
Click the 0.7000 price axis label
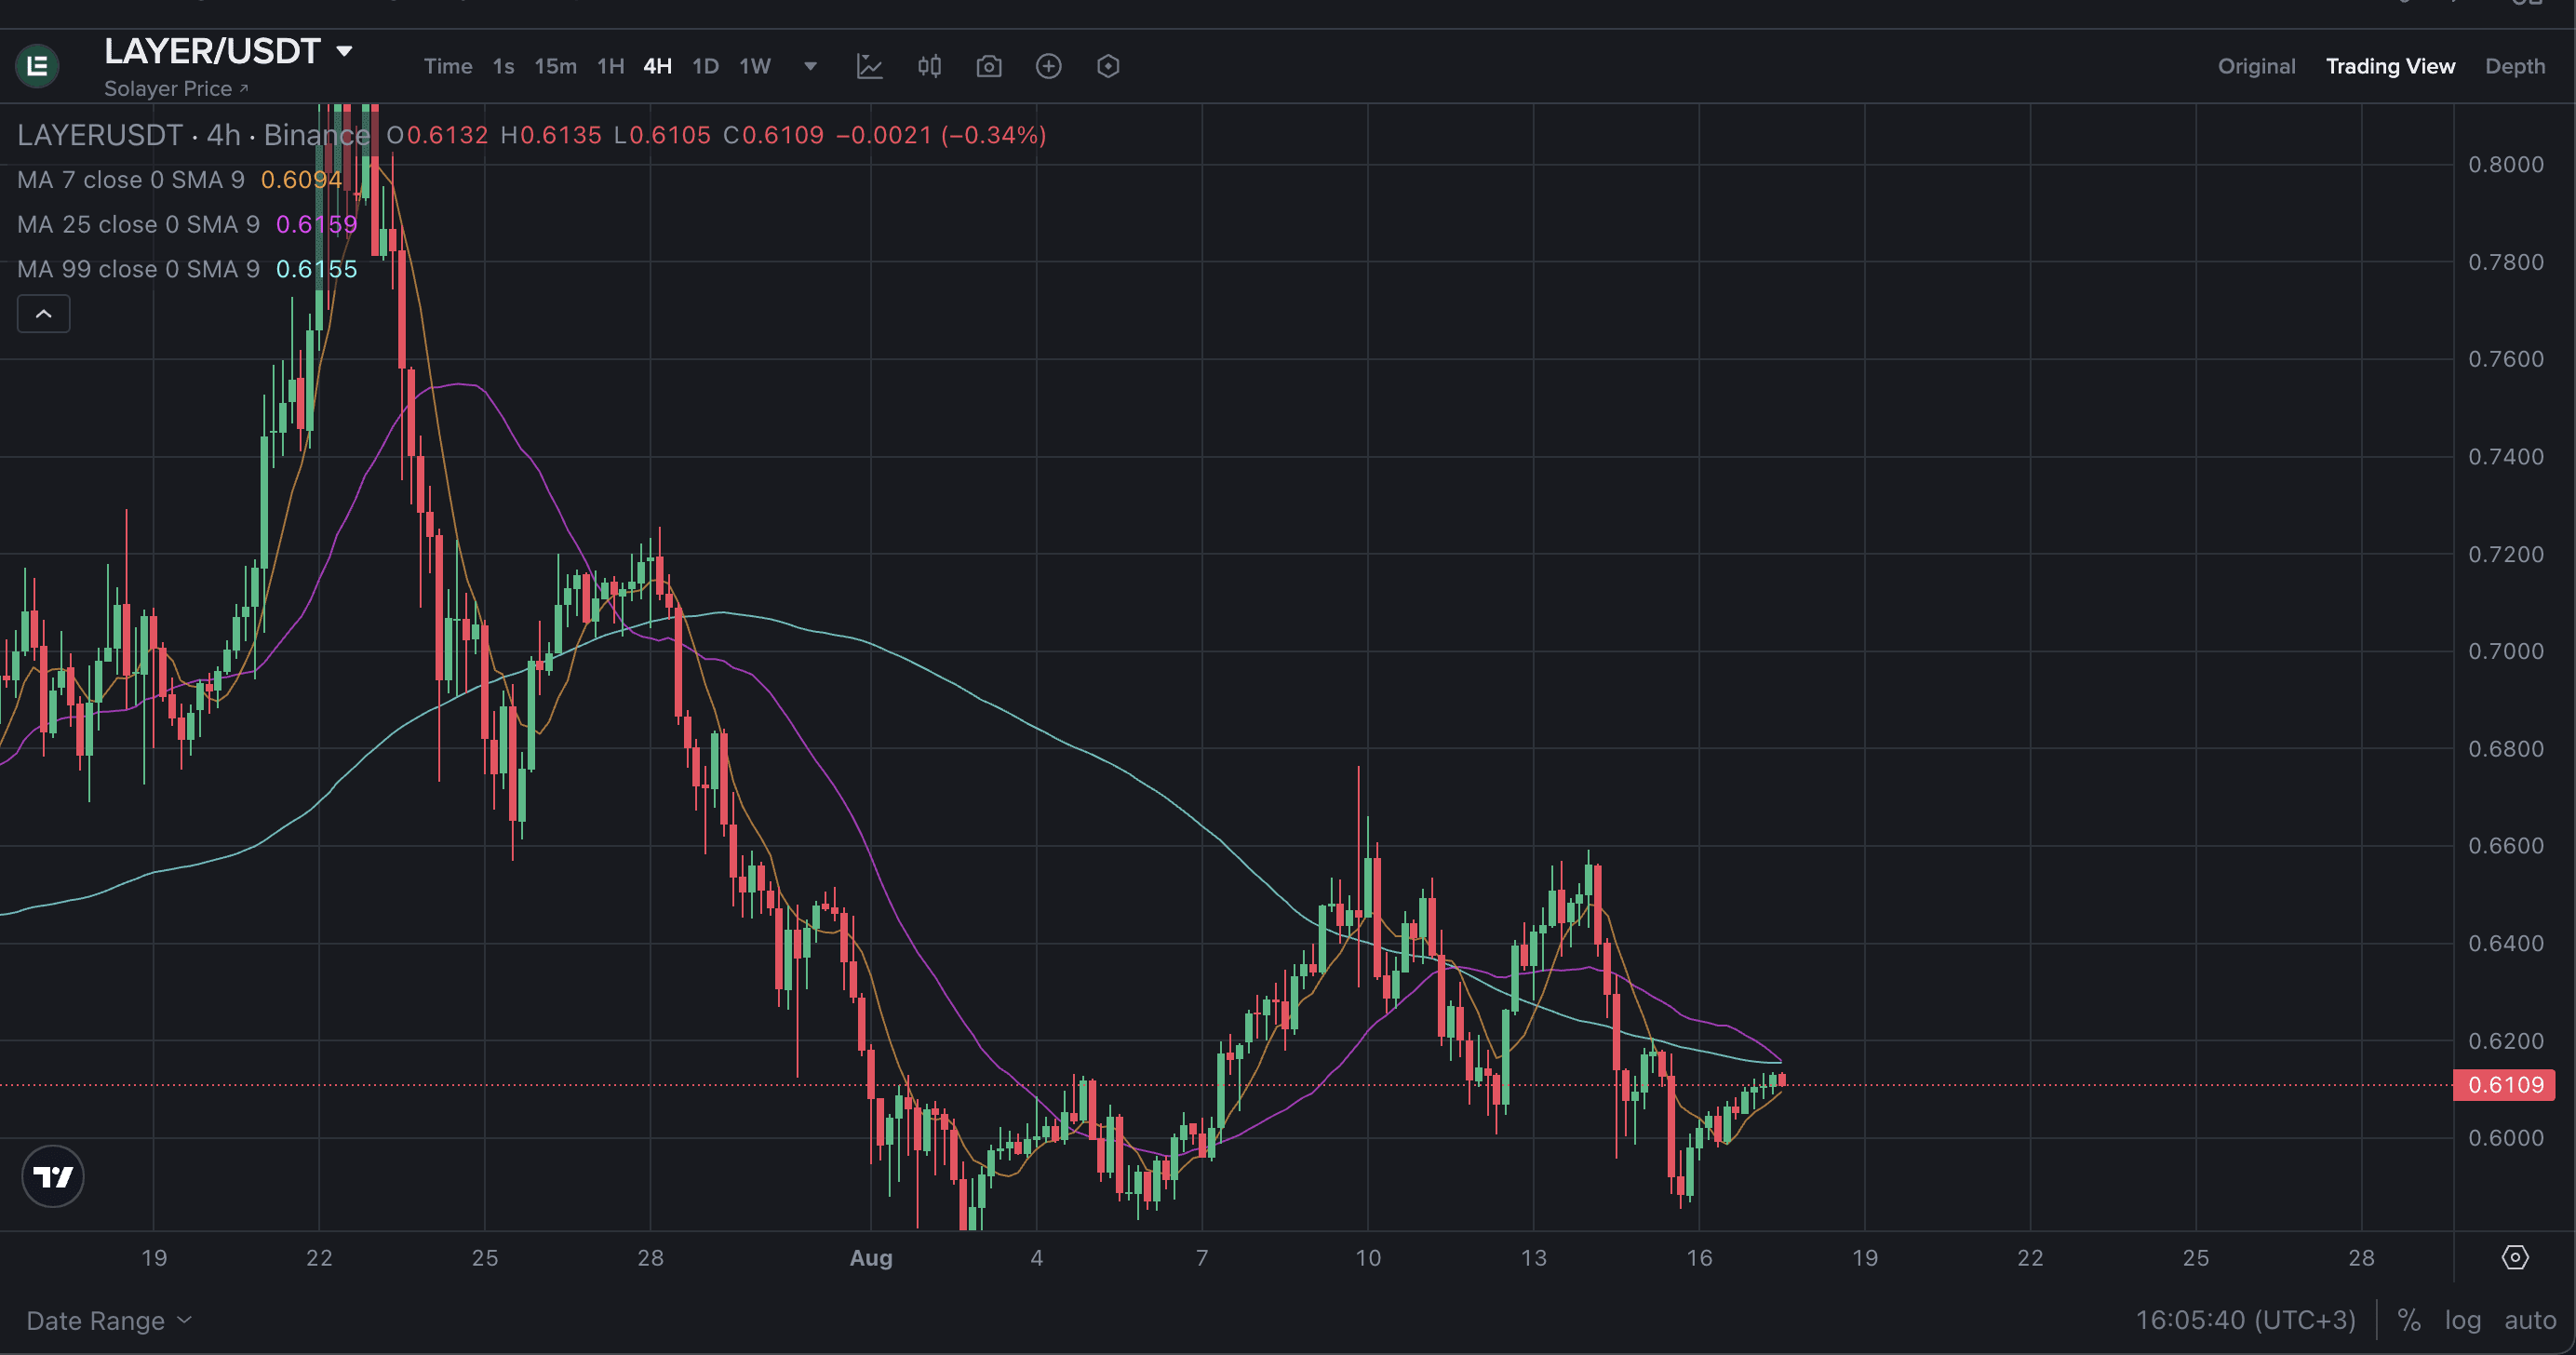[2506, 651]
